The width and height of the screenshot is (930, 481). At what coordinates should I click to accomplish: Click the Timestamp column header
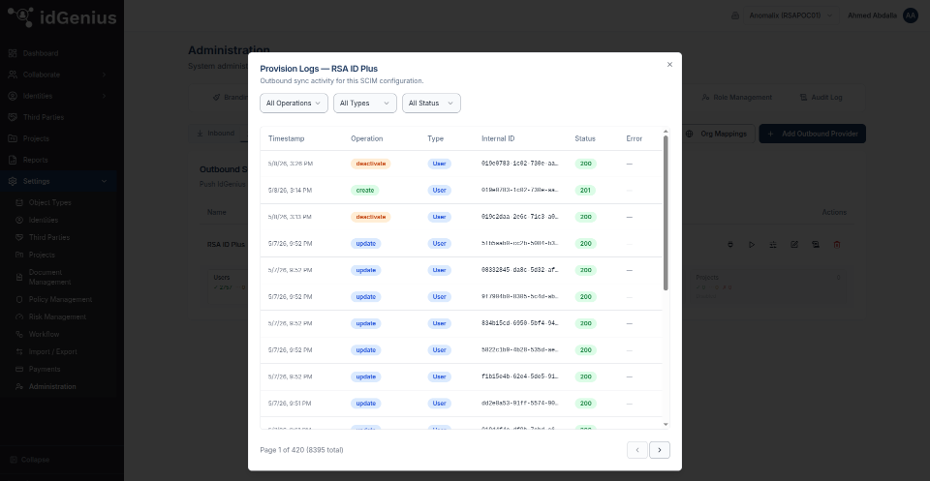tap(286, 139)
